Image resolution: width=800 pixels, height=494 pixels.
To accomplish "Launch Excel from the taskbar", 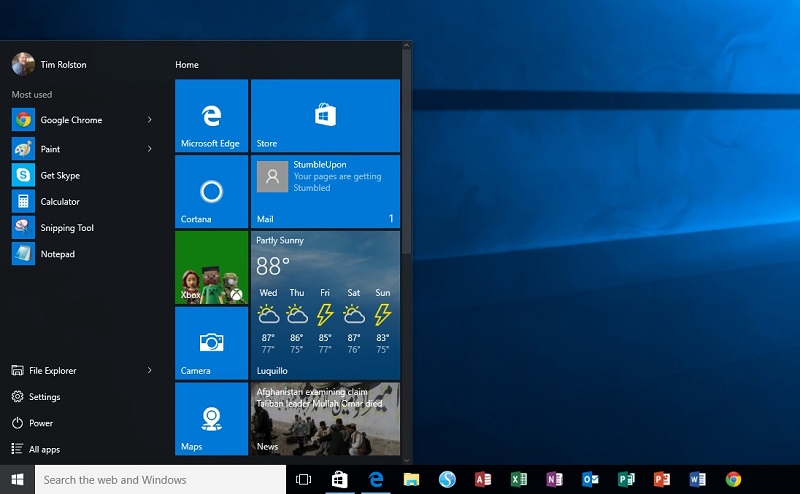I will click(x=519, y=480).
